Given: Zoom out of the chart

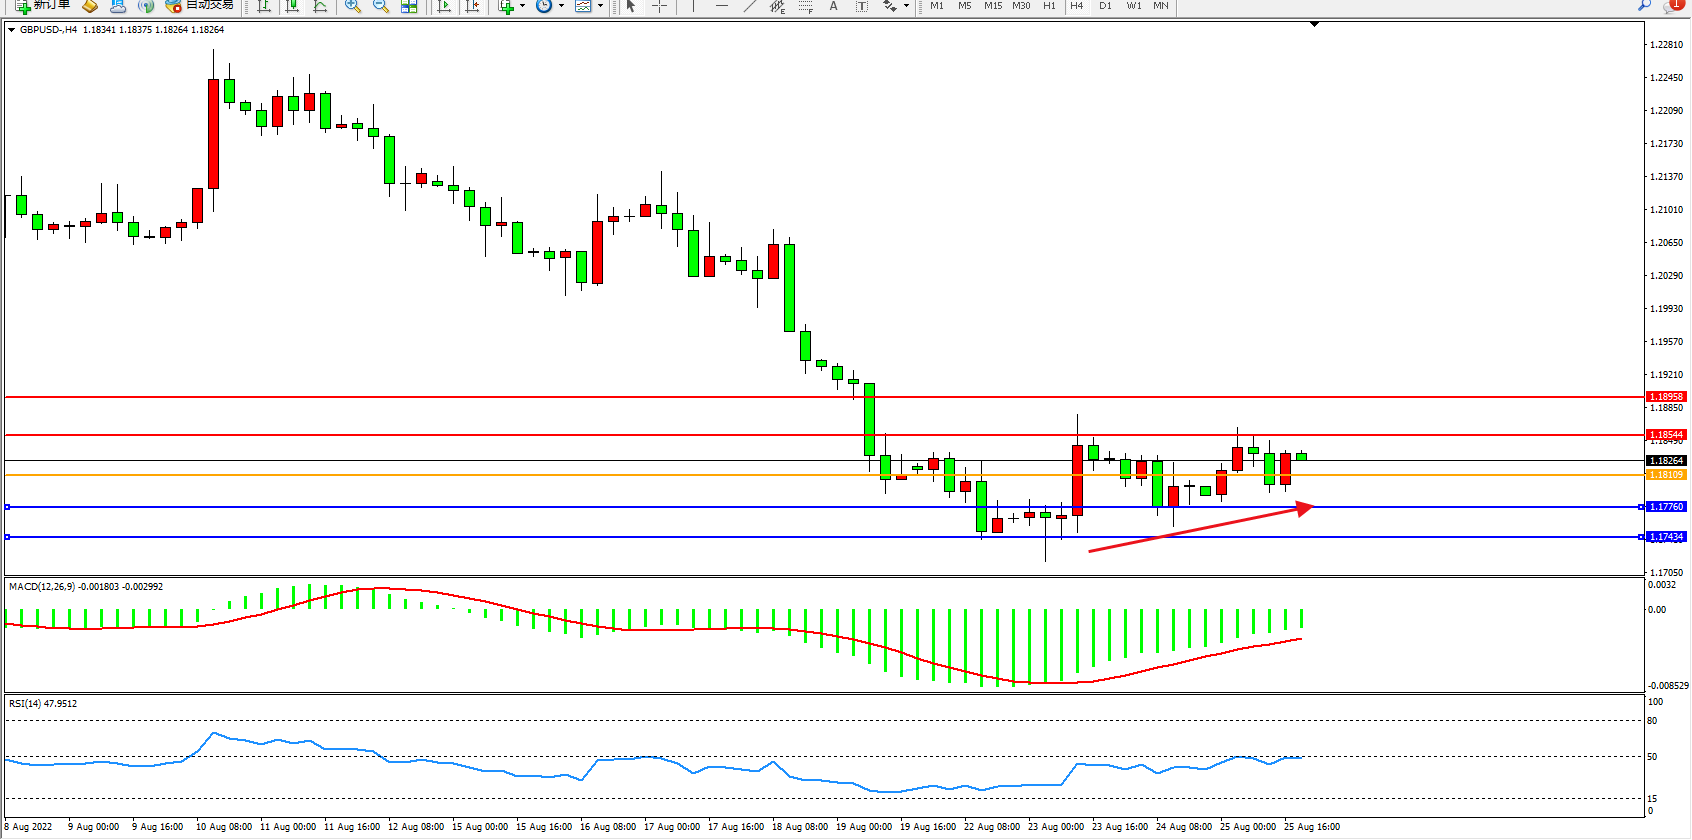Looking at the screenshot, I should [x=381, y=6].
